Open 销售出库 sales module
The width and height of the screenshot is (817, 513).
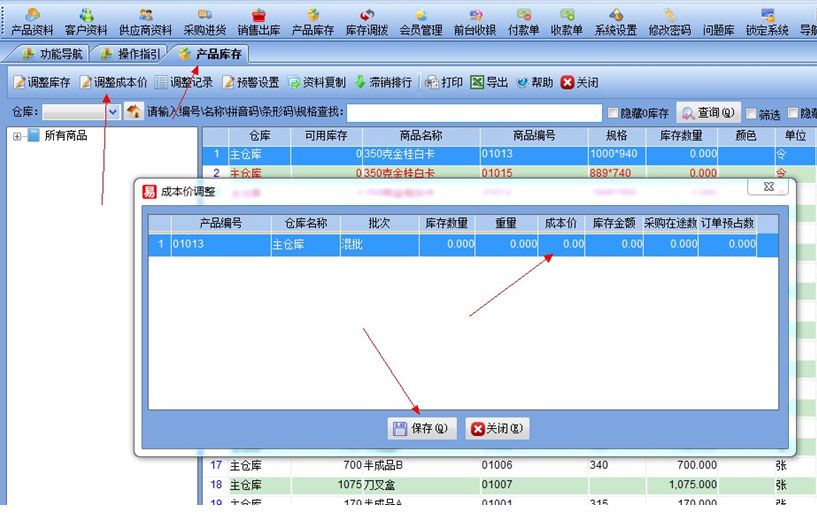[x=259, y=21]
